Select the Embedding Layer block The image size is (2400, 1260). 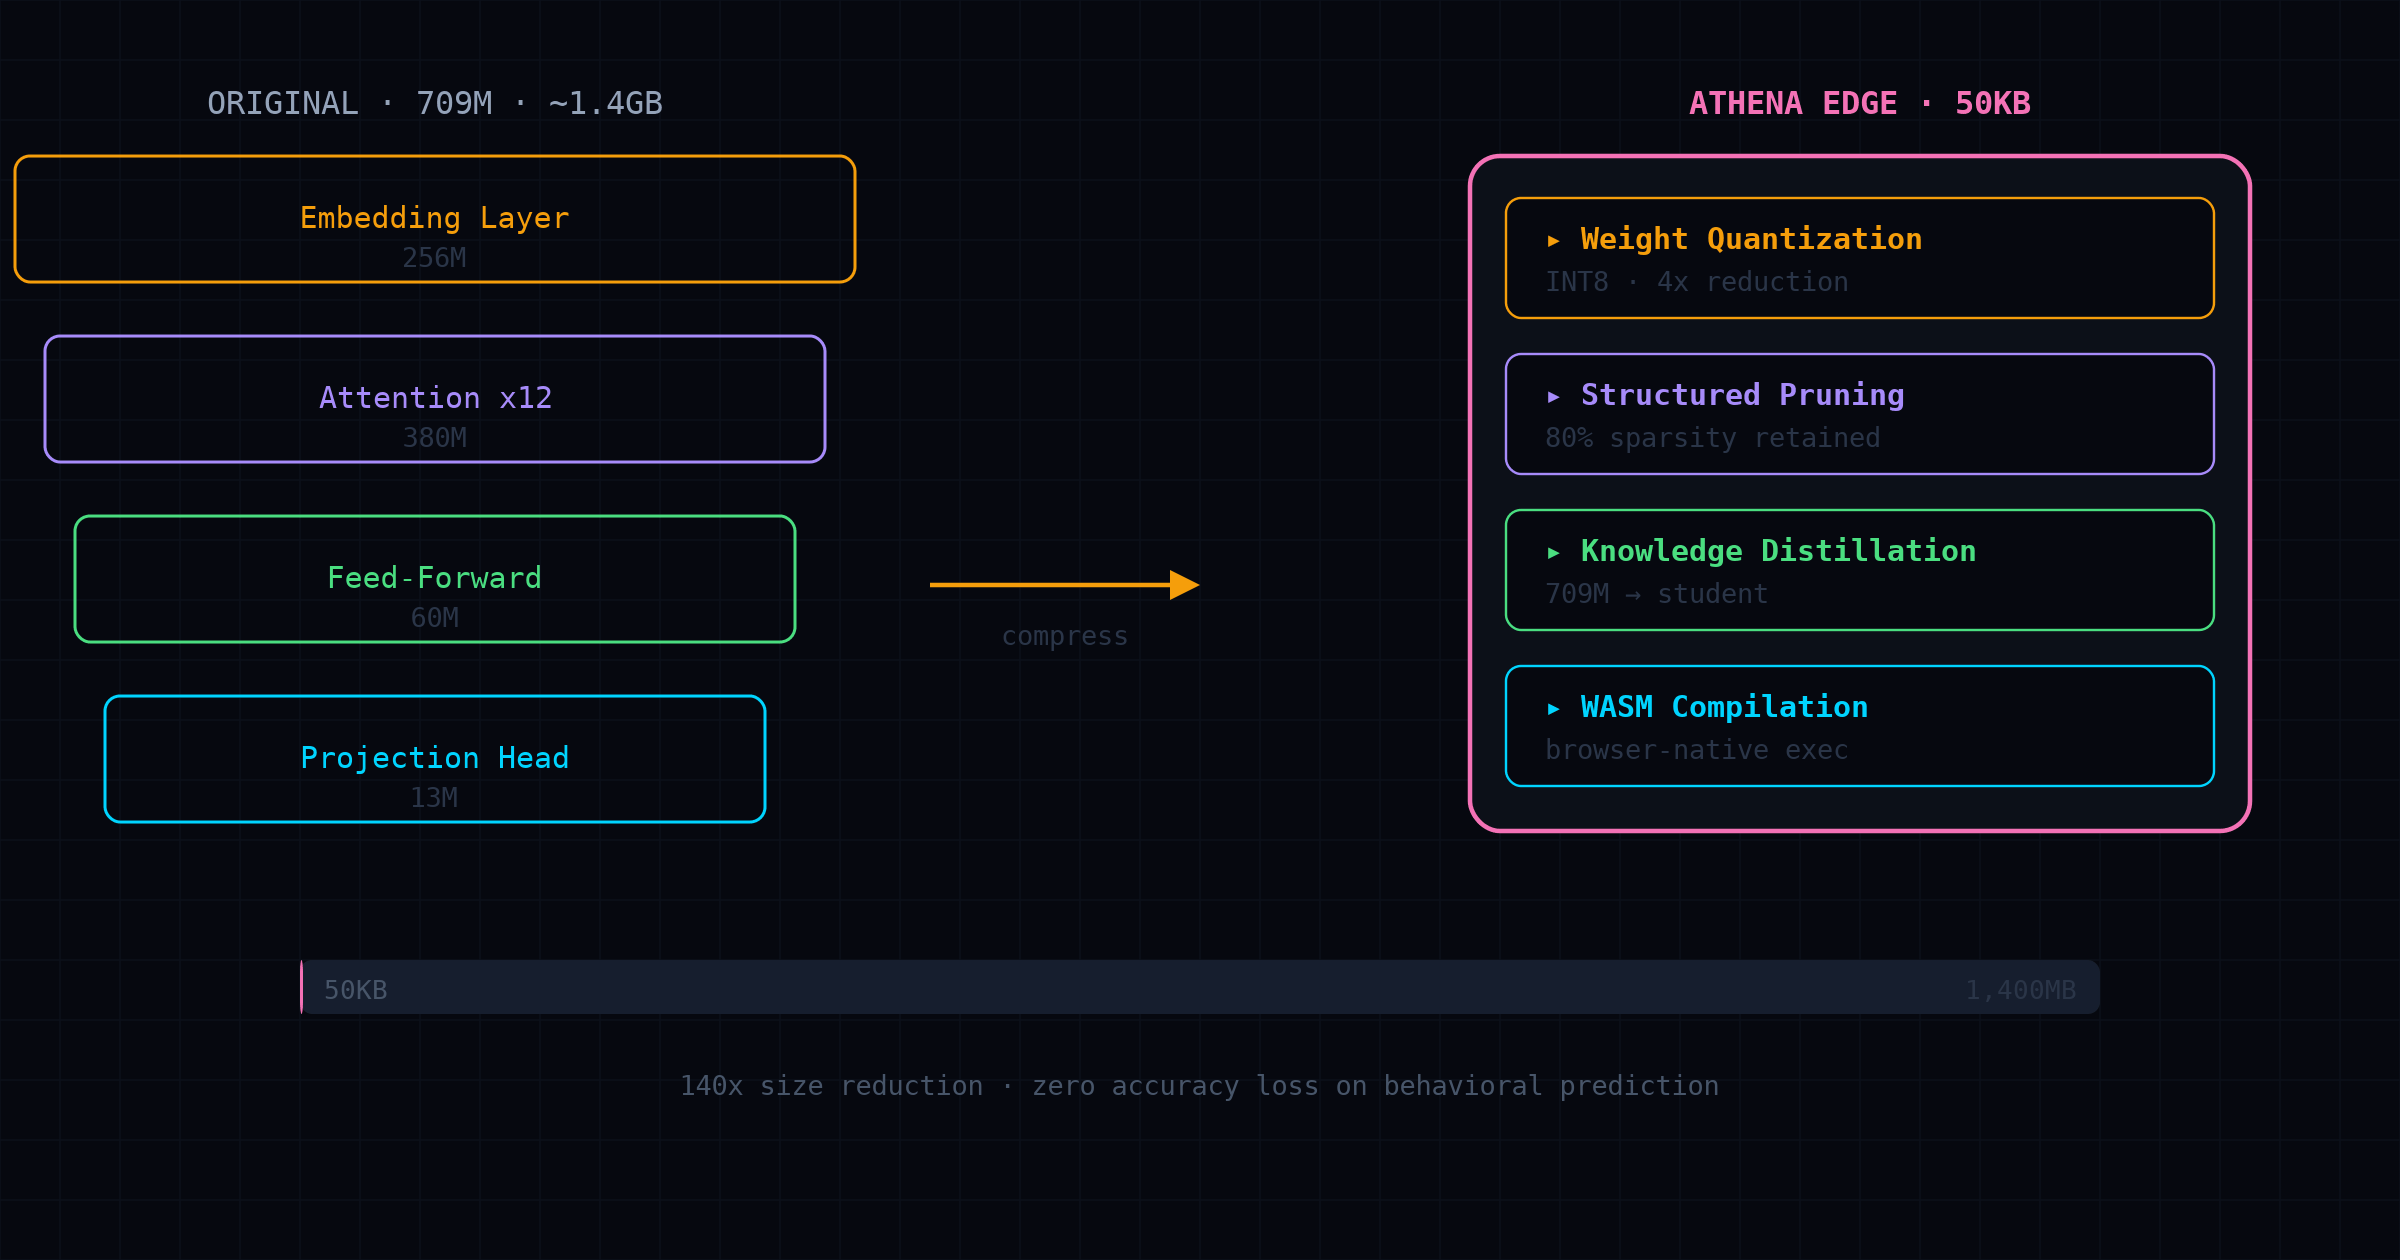pyautogui.click(x=435, y=219)
